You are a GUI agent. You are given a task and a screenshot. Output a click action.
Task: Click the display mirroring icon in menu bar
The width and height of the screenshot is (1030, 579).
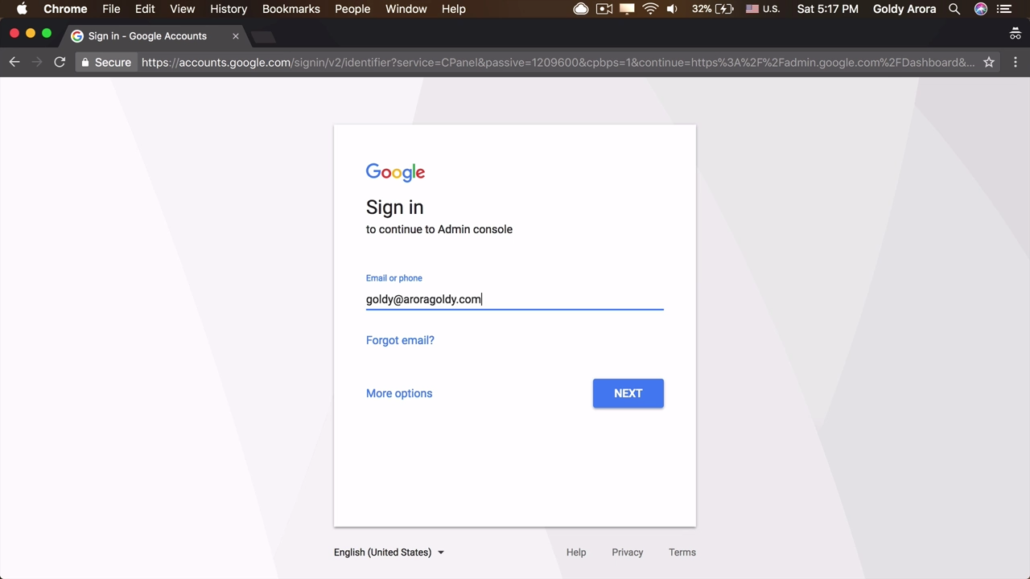(x=627, y=9)
